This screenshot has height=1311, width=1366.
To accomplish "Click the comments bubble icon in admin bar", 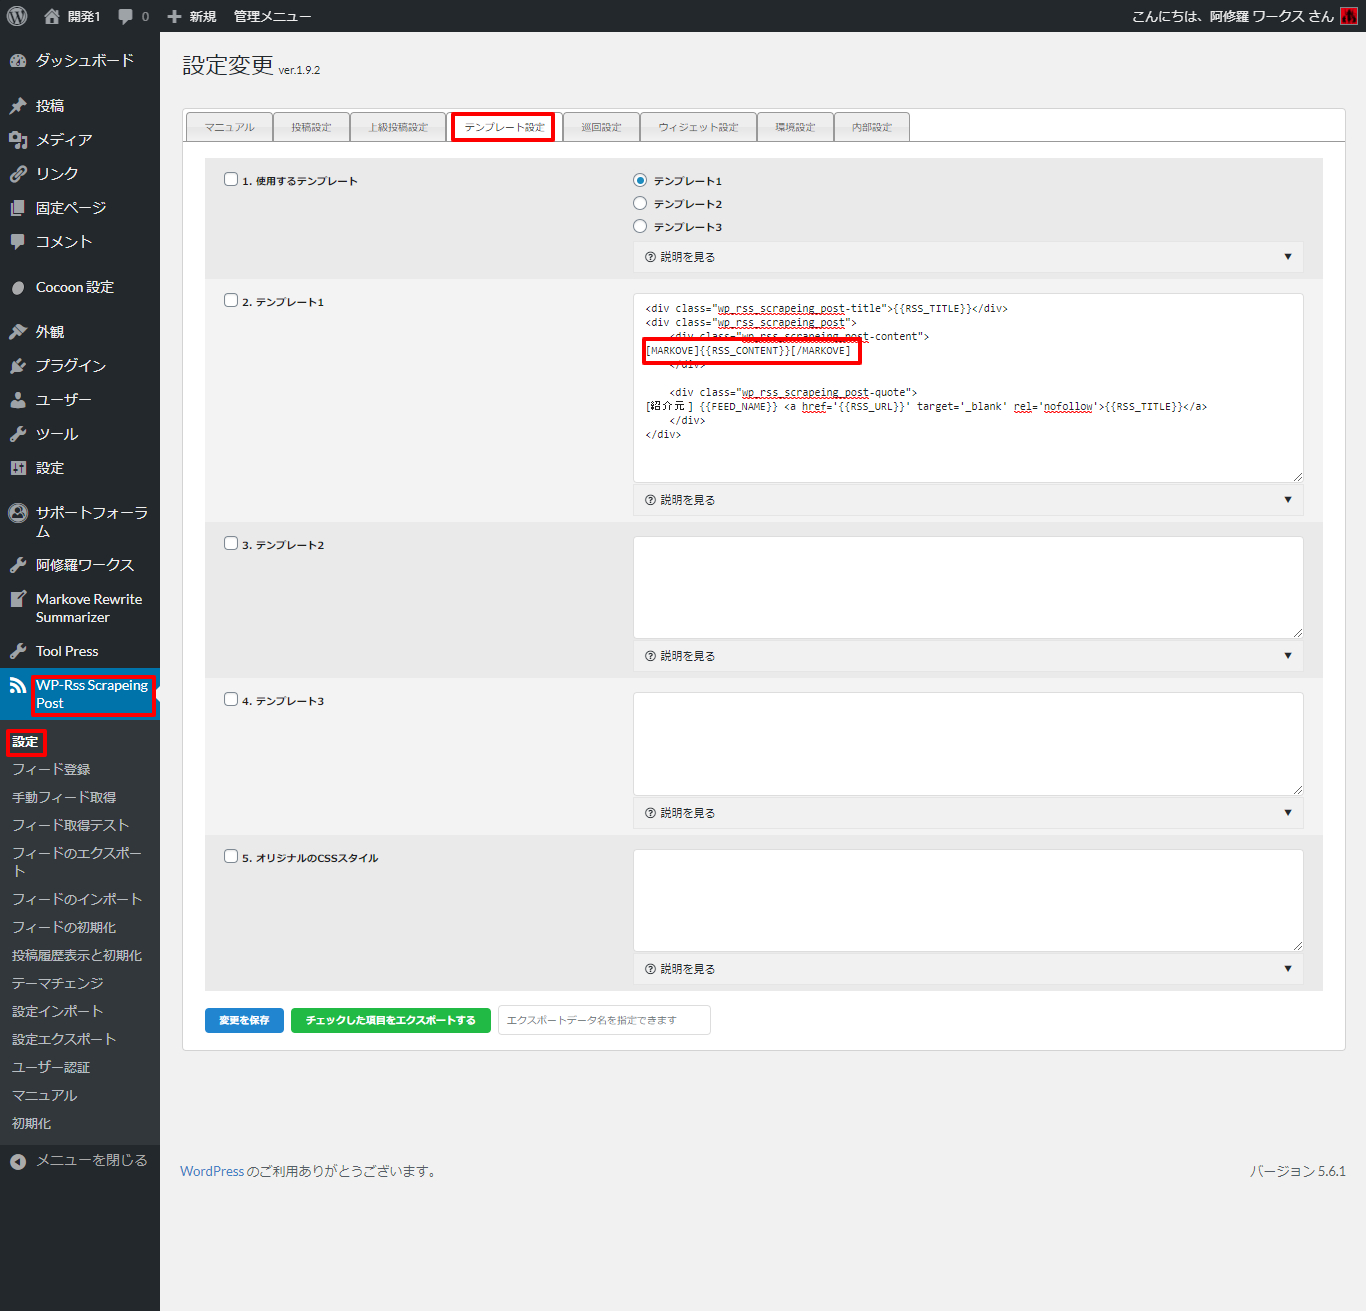I will (126, 16).
